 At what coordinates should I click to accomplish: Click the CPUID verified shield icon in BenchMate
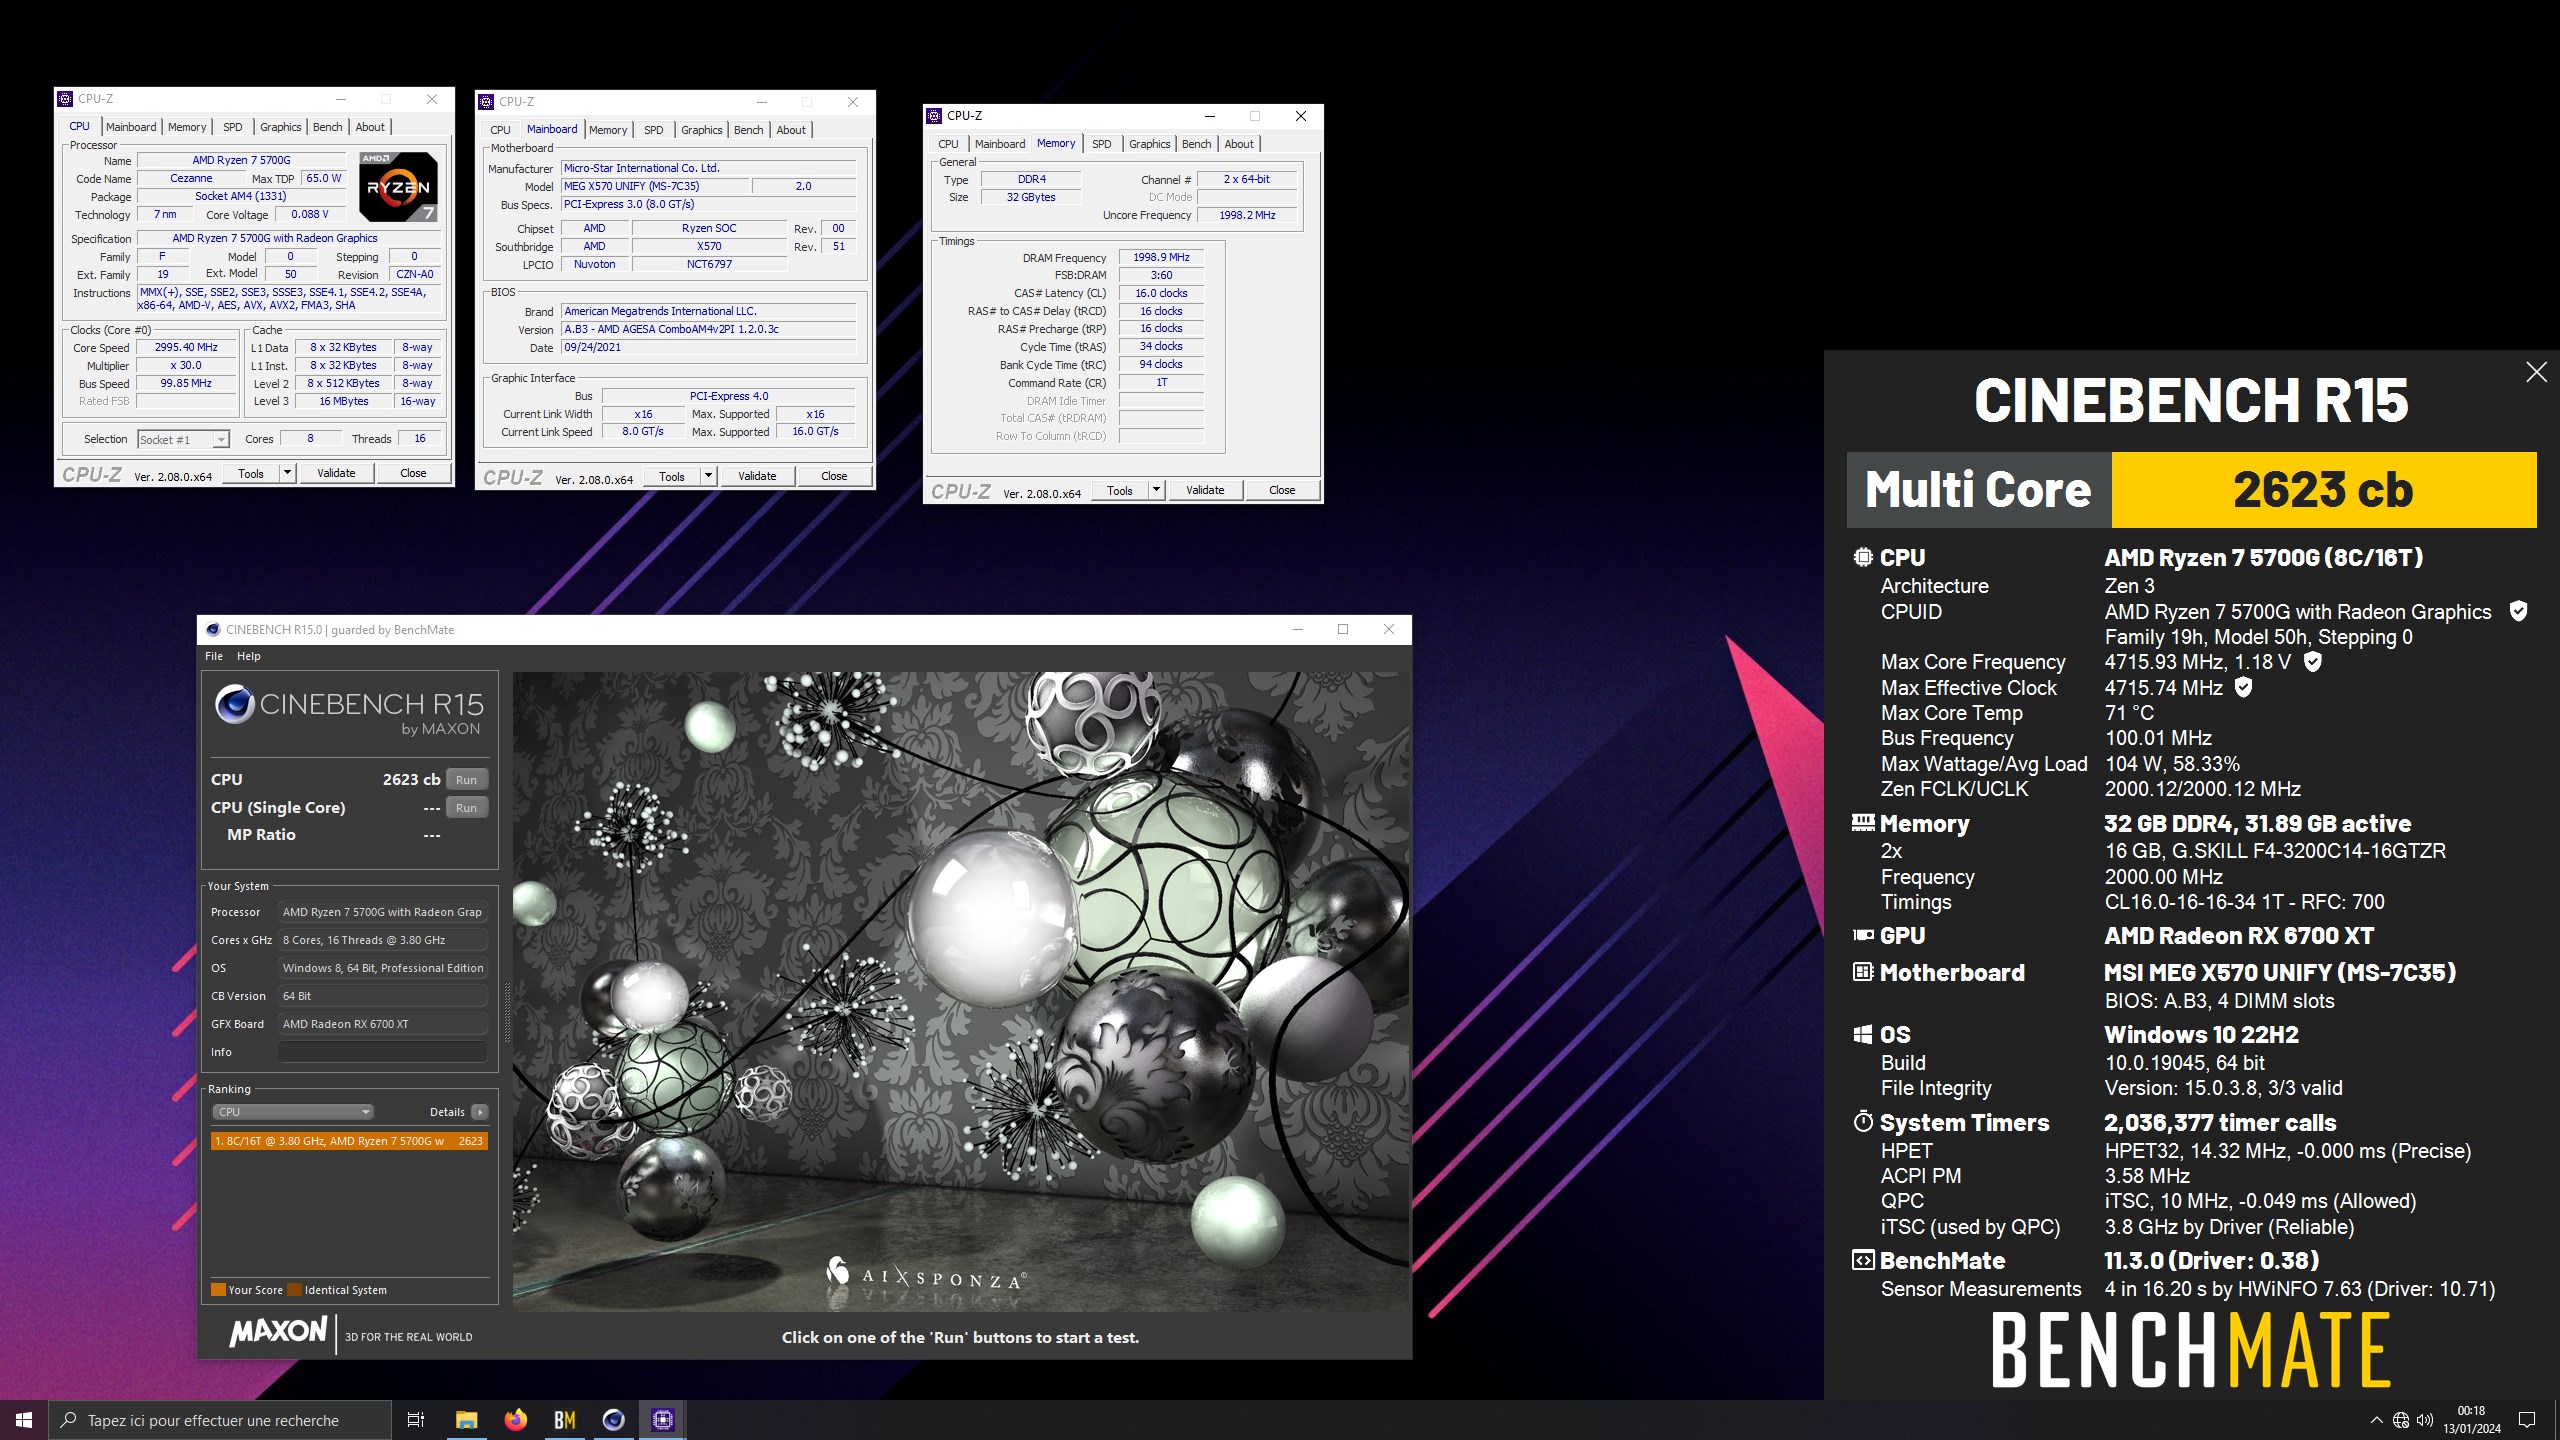[x=2519, y=611]
